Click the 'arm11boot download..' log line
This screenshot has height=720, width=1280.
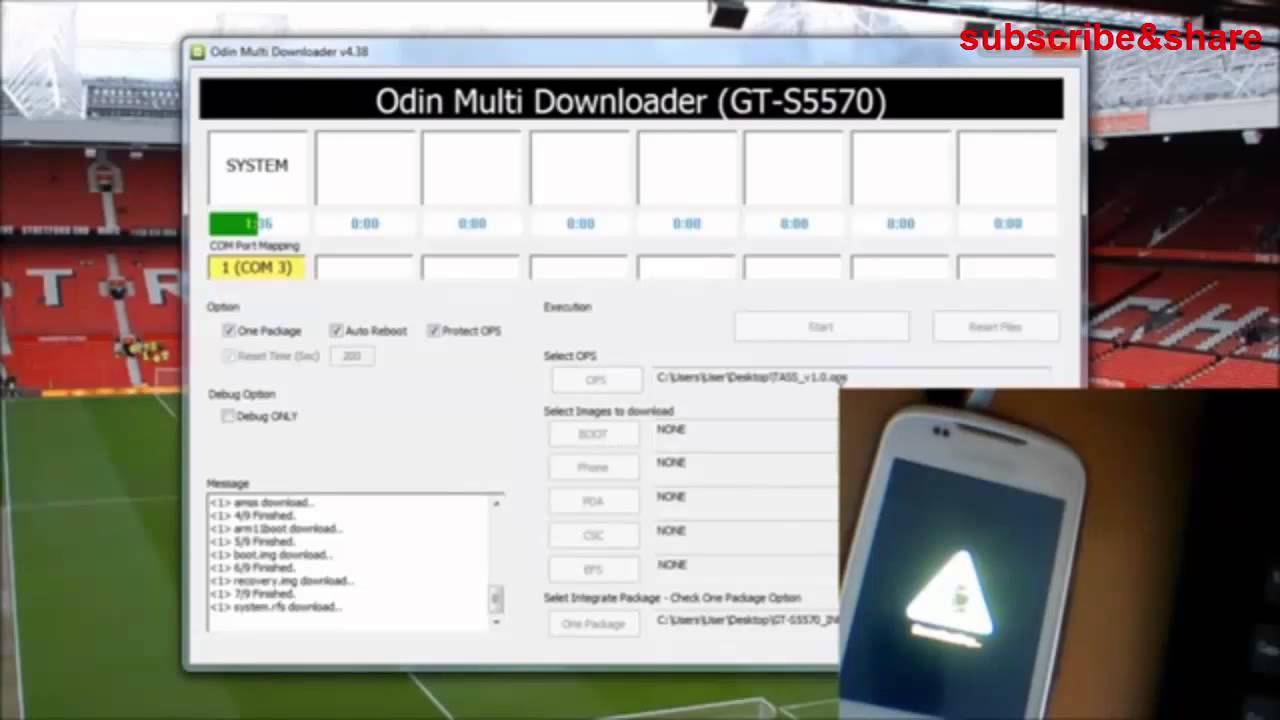(x=276, y=529)
